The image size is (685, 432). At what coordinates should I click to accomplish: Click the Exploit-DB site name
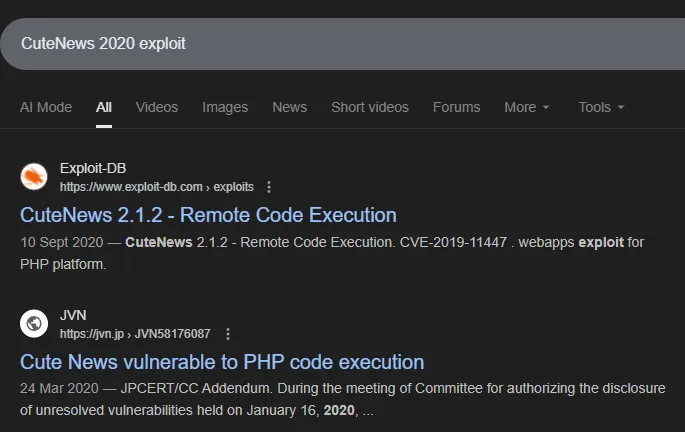coord(93,168)
